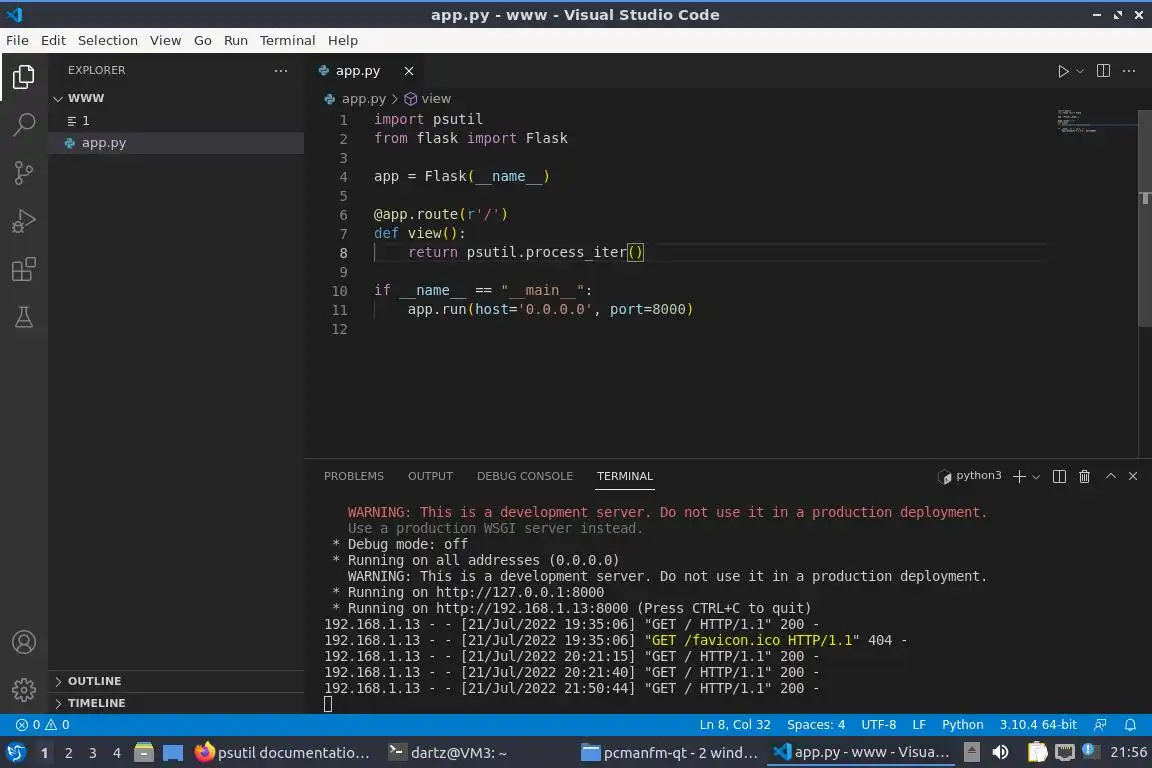Open Source Control view icon
The width and height of the screenshot is (1152, 768).
tap(24, 173)
